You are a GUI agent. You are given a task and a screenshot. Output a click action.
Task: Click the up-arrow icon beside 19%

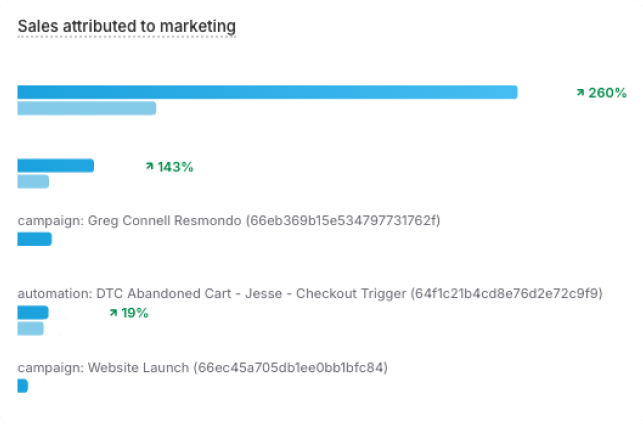[x=113, y=313]
